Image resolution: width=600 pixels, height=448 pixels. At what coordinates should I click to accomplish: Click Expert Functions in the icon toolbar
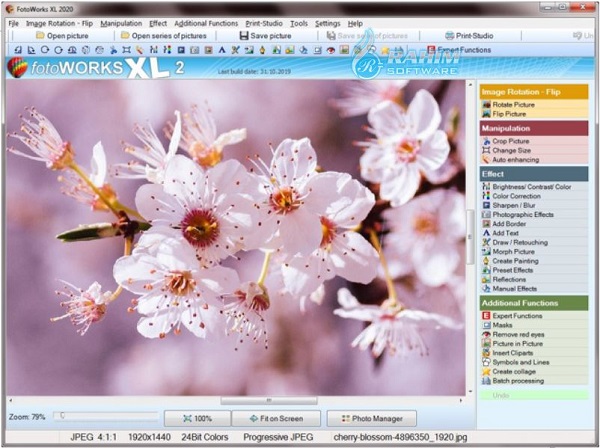459,50
